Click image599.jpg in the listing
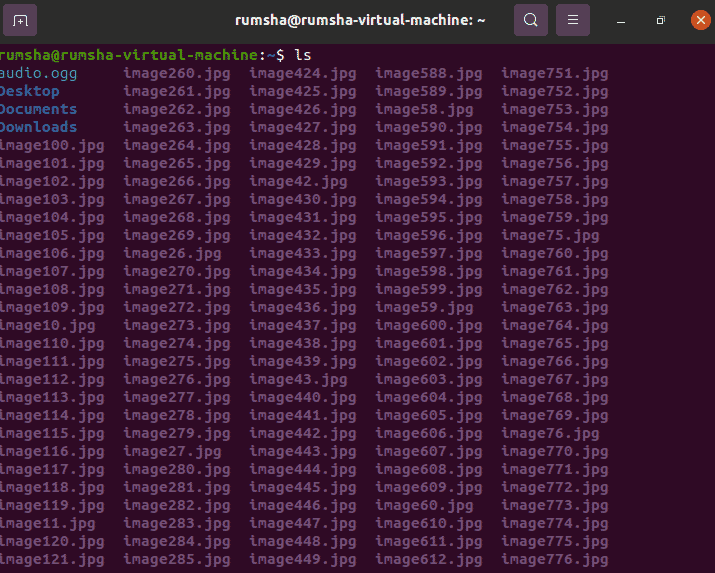This screenshot has height=573, width=715. 429,290
